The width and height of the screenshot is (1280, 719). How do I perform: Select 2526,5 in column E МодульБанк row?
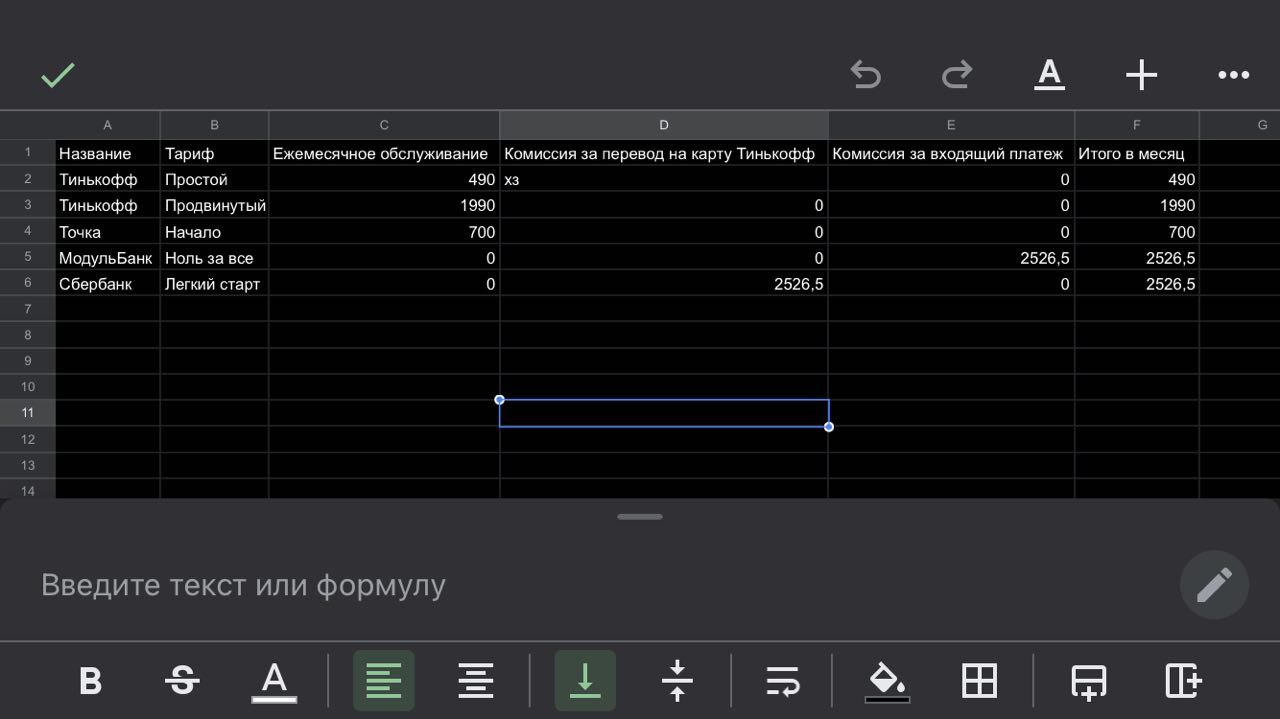pyautogui.click(x=951, y=257)
